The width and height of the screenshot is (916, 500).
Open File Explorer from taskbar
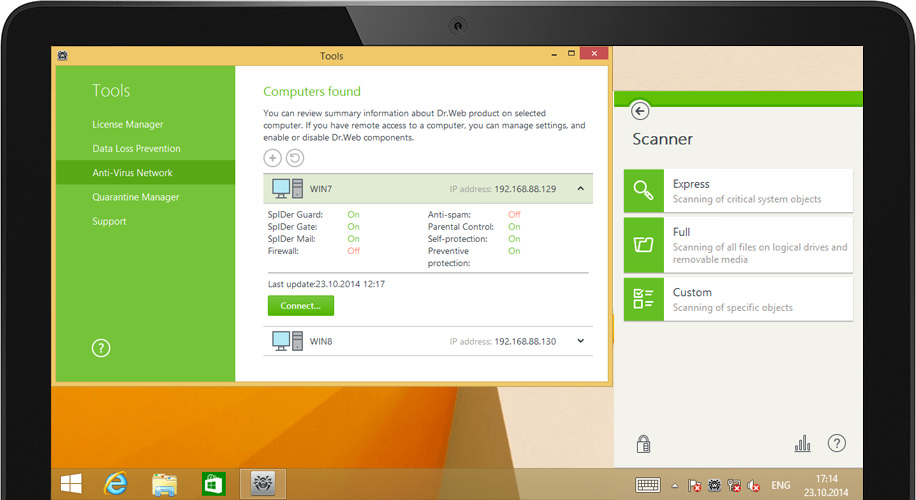(164, 484)
